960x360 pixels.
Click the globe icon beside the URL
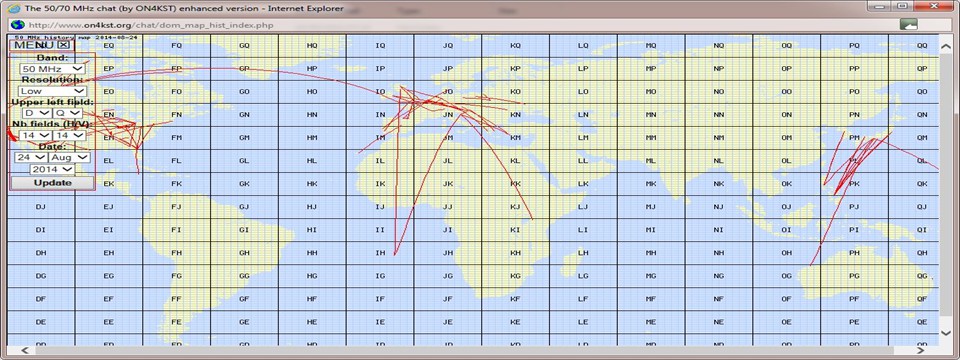(x=17, y=25)
